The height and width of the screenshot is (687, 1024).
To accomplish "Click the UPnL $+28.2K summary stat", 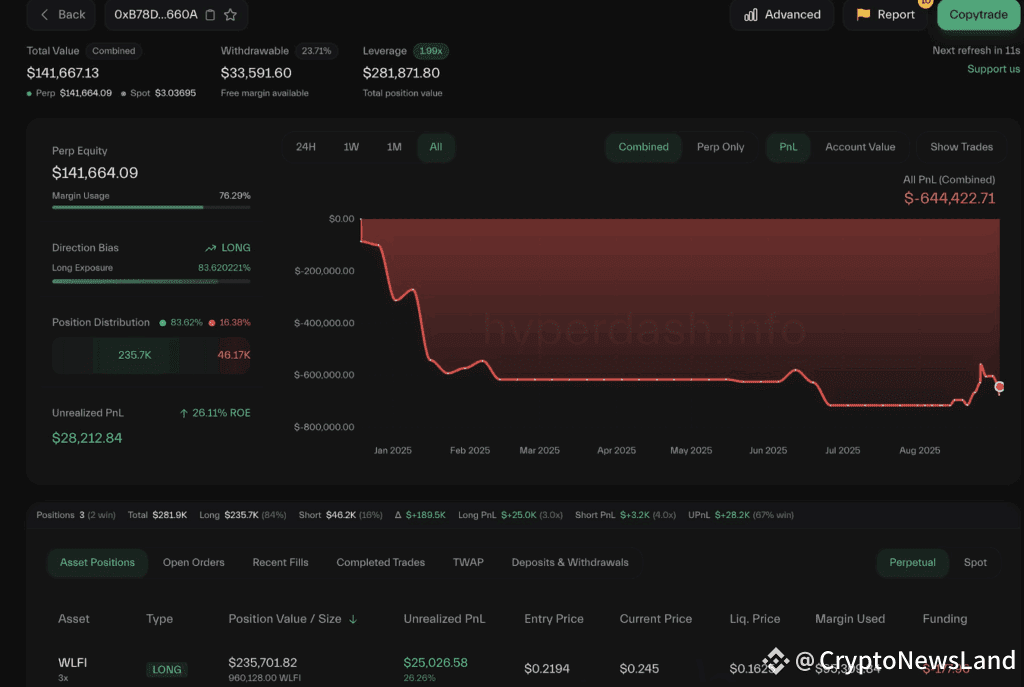I will (741, 515).
